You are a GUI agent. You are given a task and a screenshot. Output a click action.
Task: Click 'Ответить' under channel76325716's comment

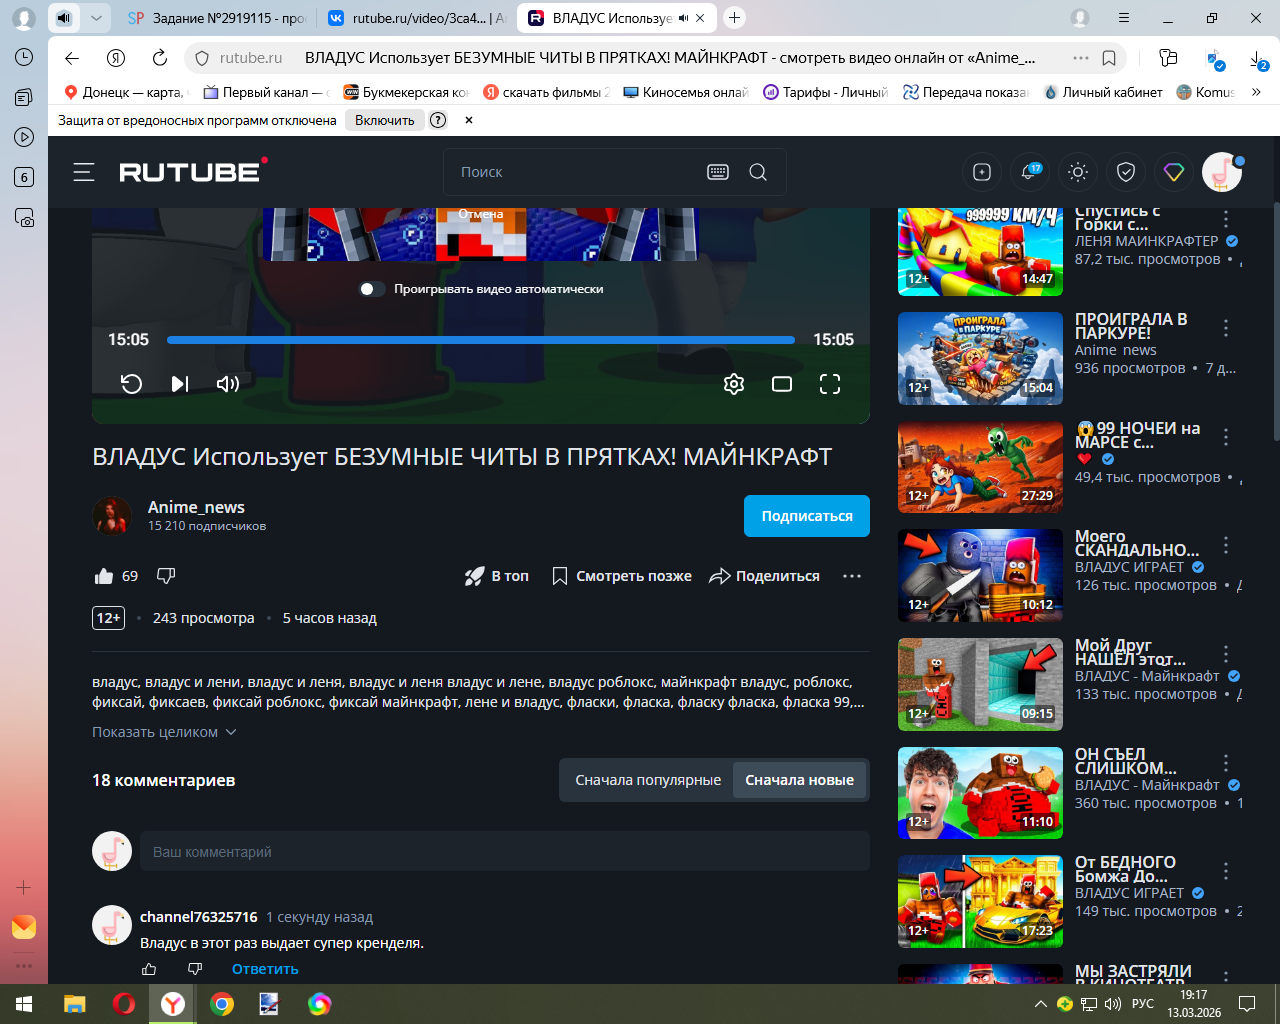click(265, 969)
